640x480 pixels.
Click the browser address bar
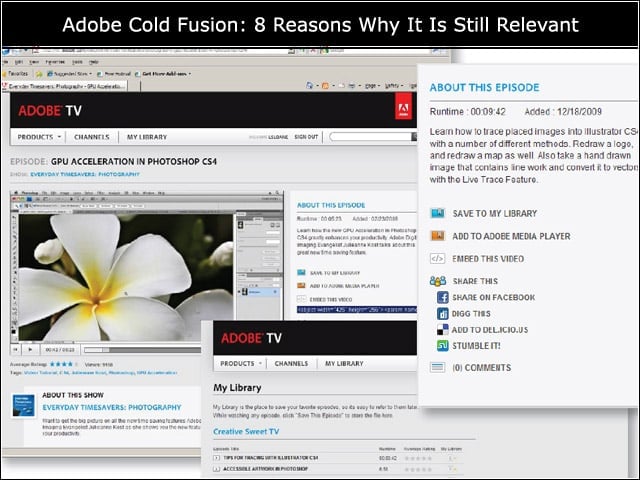[159, 51]
